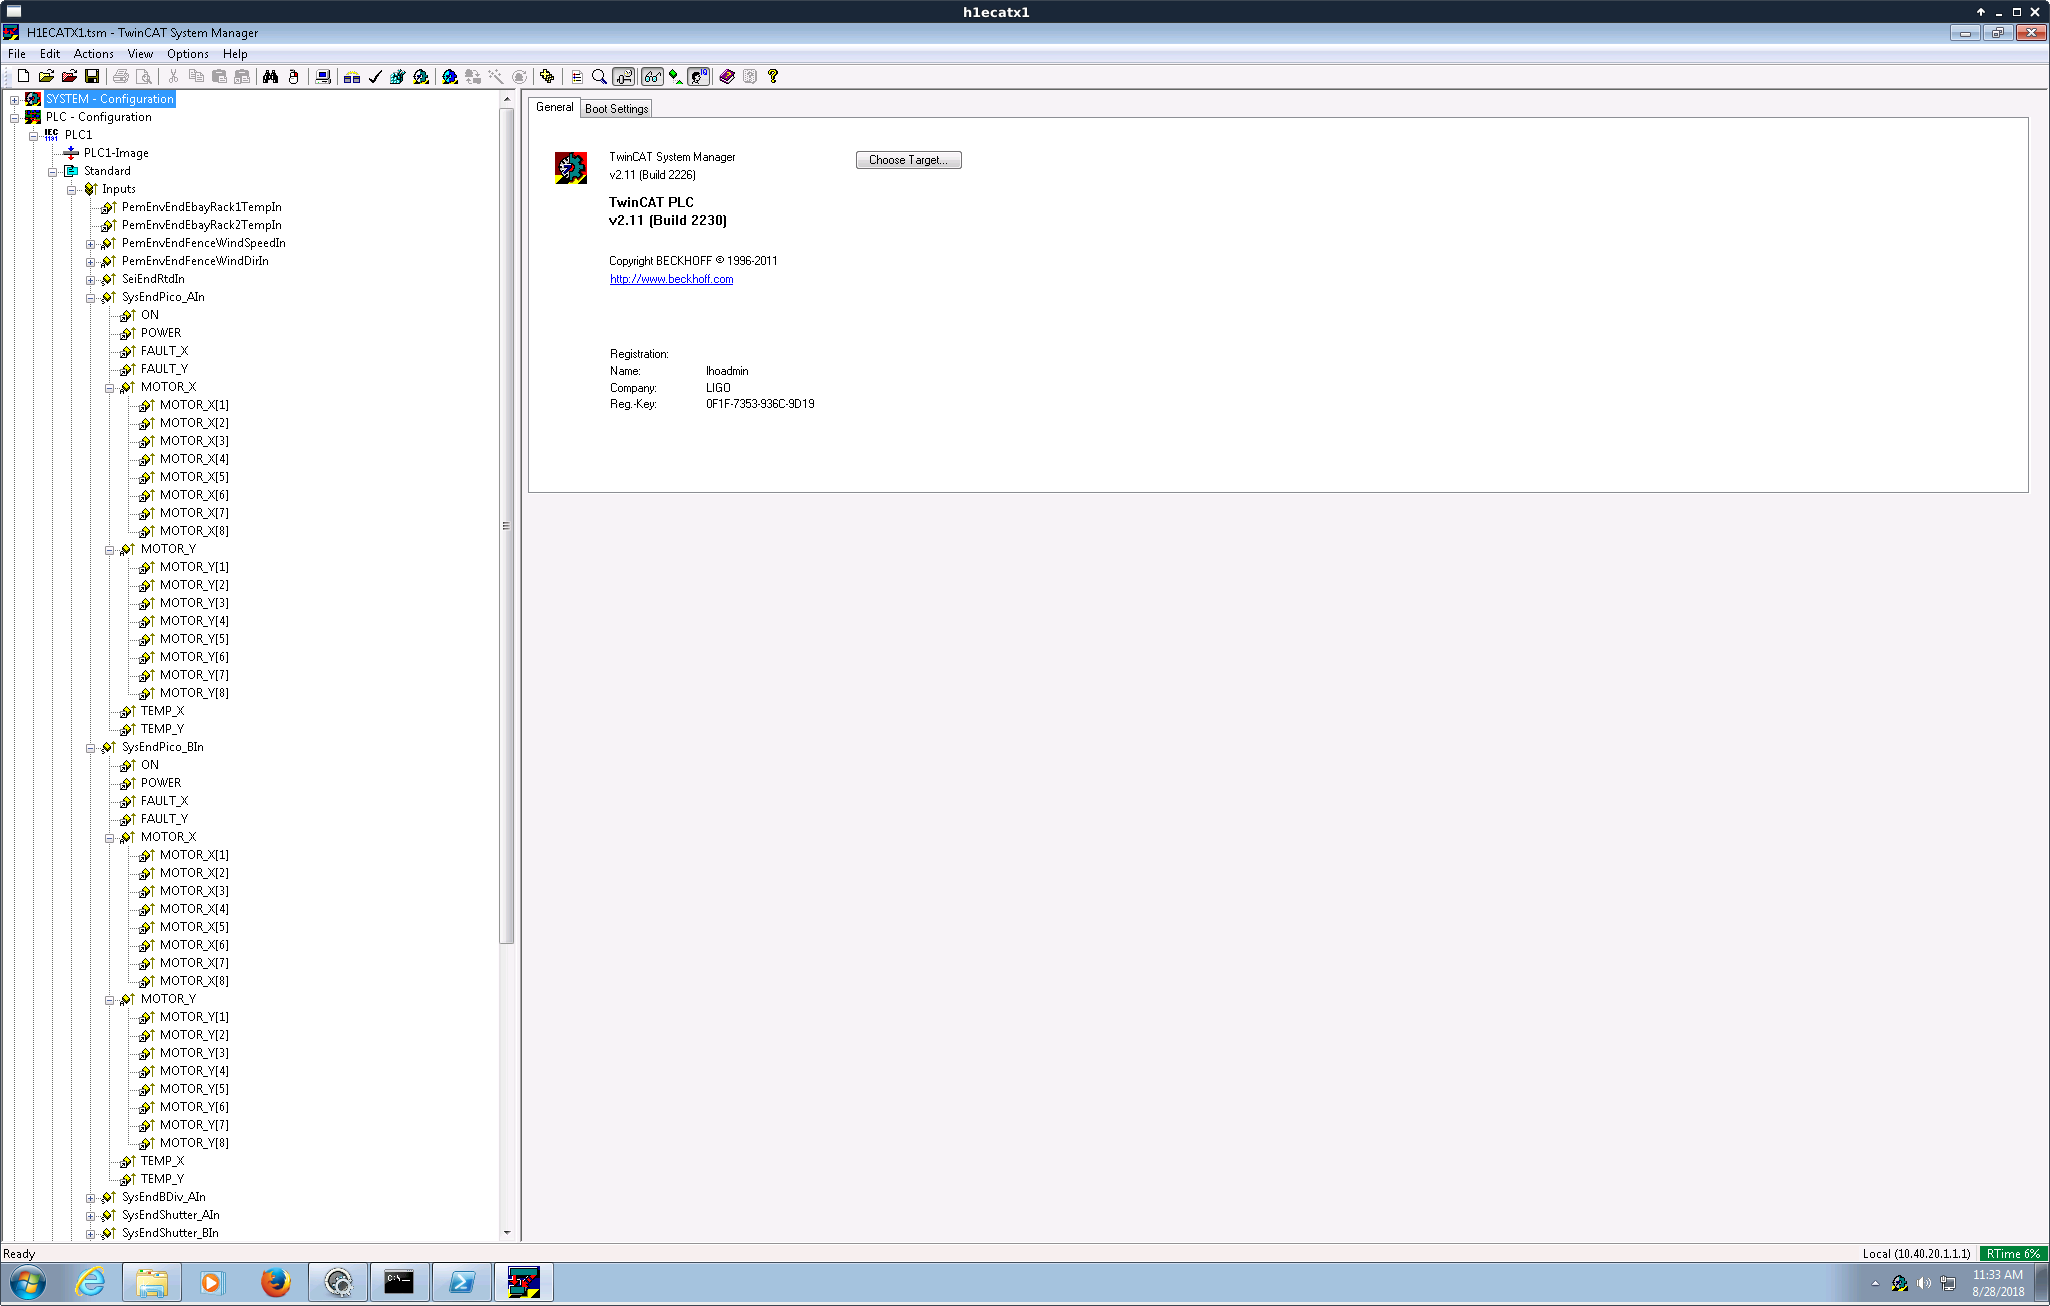Viewport: 2050px width, 1306px height.
Task: Switch to the Boot Settings tab
Action: click(x=617, y=108)
